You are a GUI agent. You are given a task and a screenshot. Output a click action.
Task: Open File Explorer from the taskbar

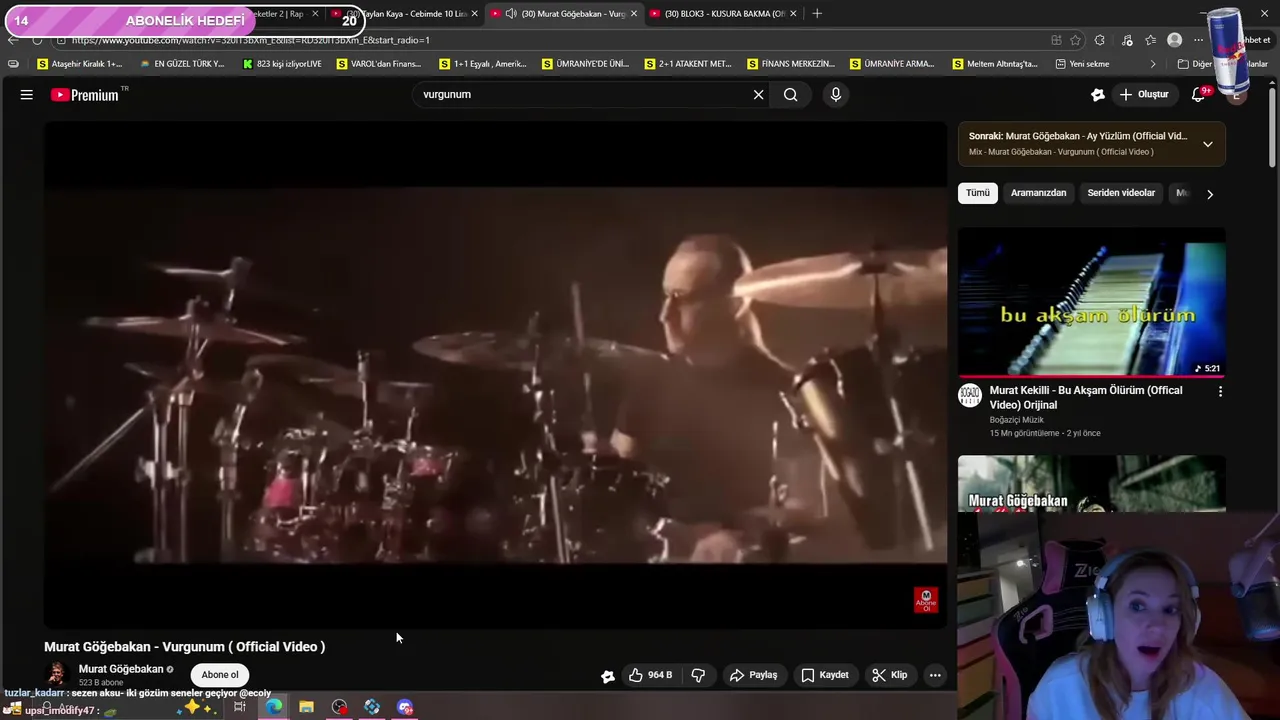(306, 707)
